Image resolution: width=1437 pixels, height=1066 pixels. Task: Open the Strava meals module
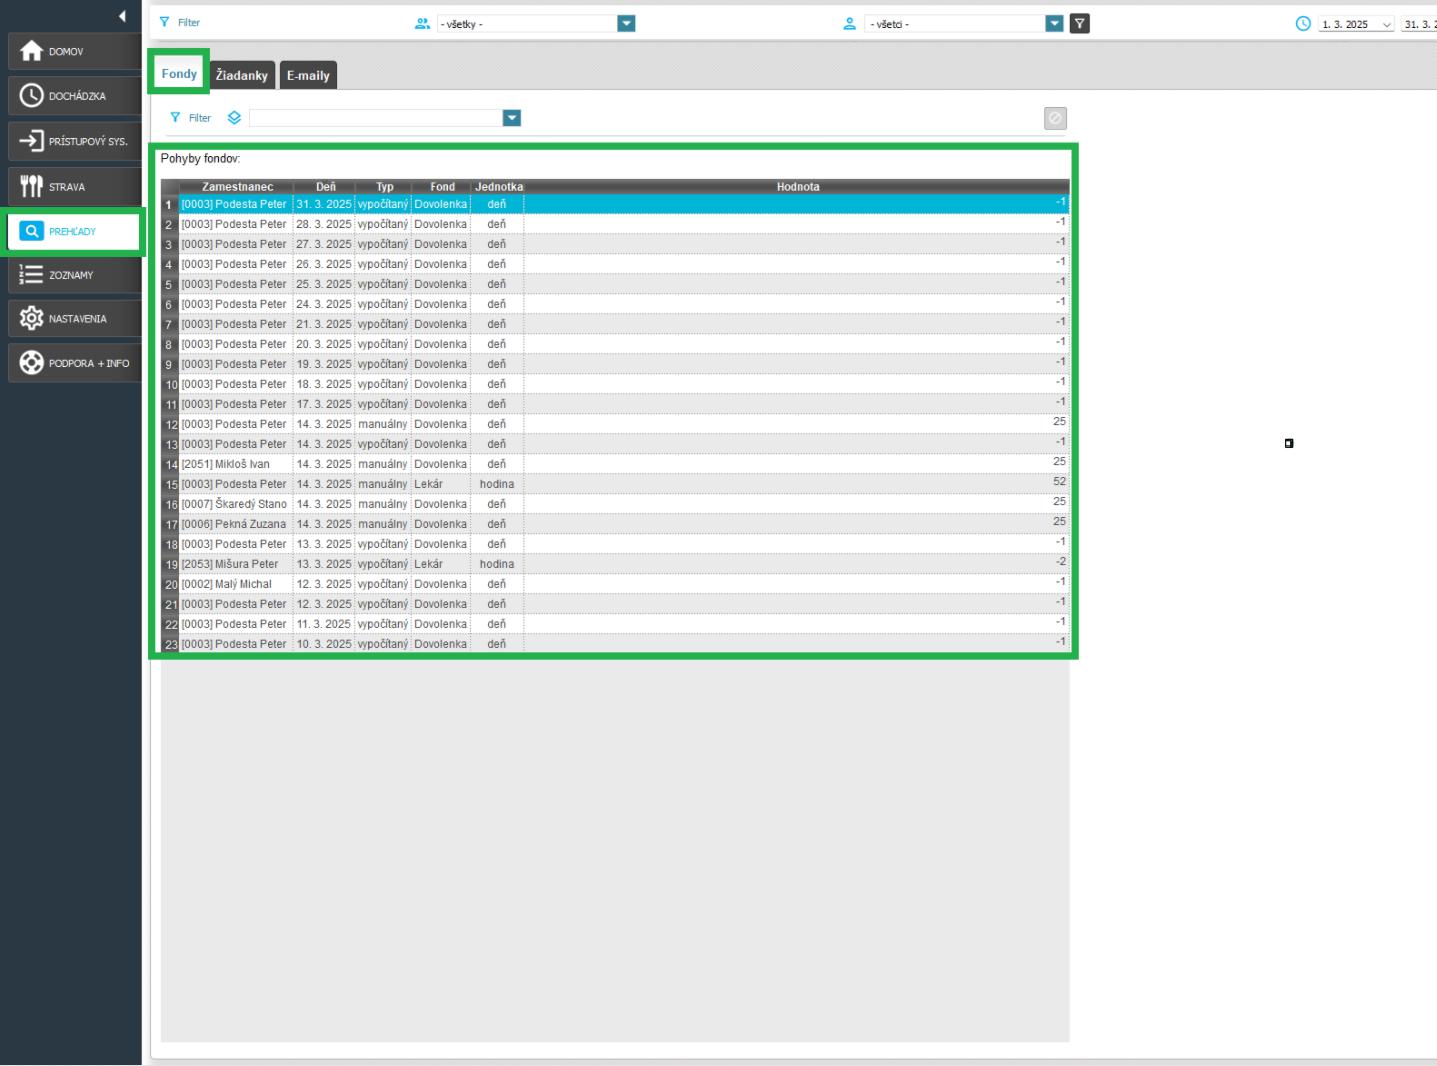[x=74, y=187]
